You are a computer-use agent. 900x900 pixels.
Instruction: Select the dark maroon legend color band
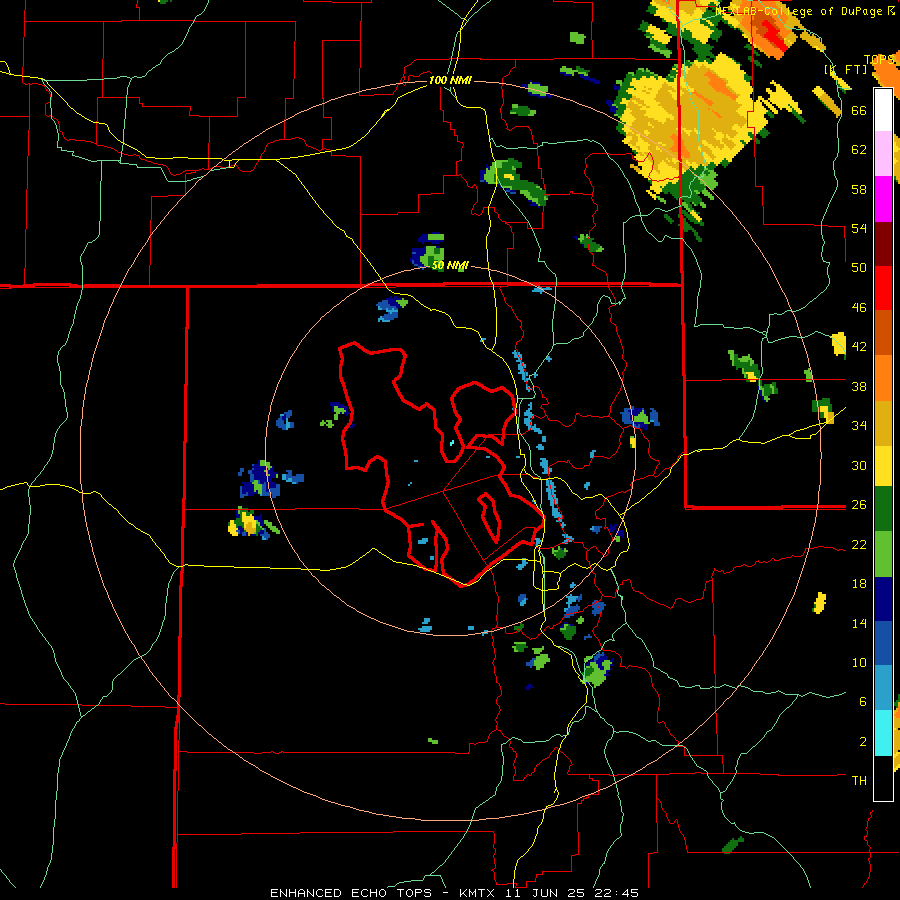(883, 243)
